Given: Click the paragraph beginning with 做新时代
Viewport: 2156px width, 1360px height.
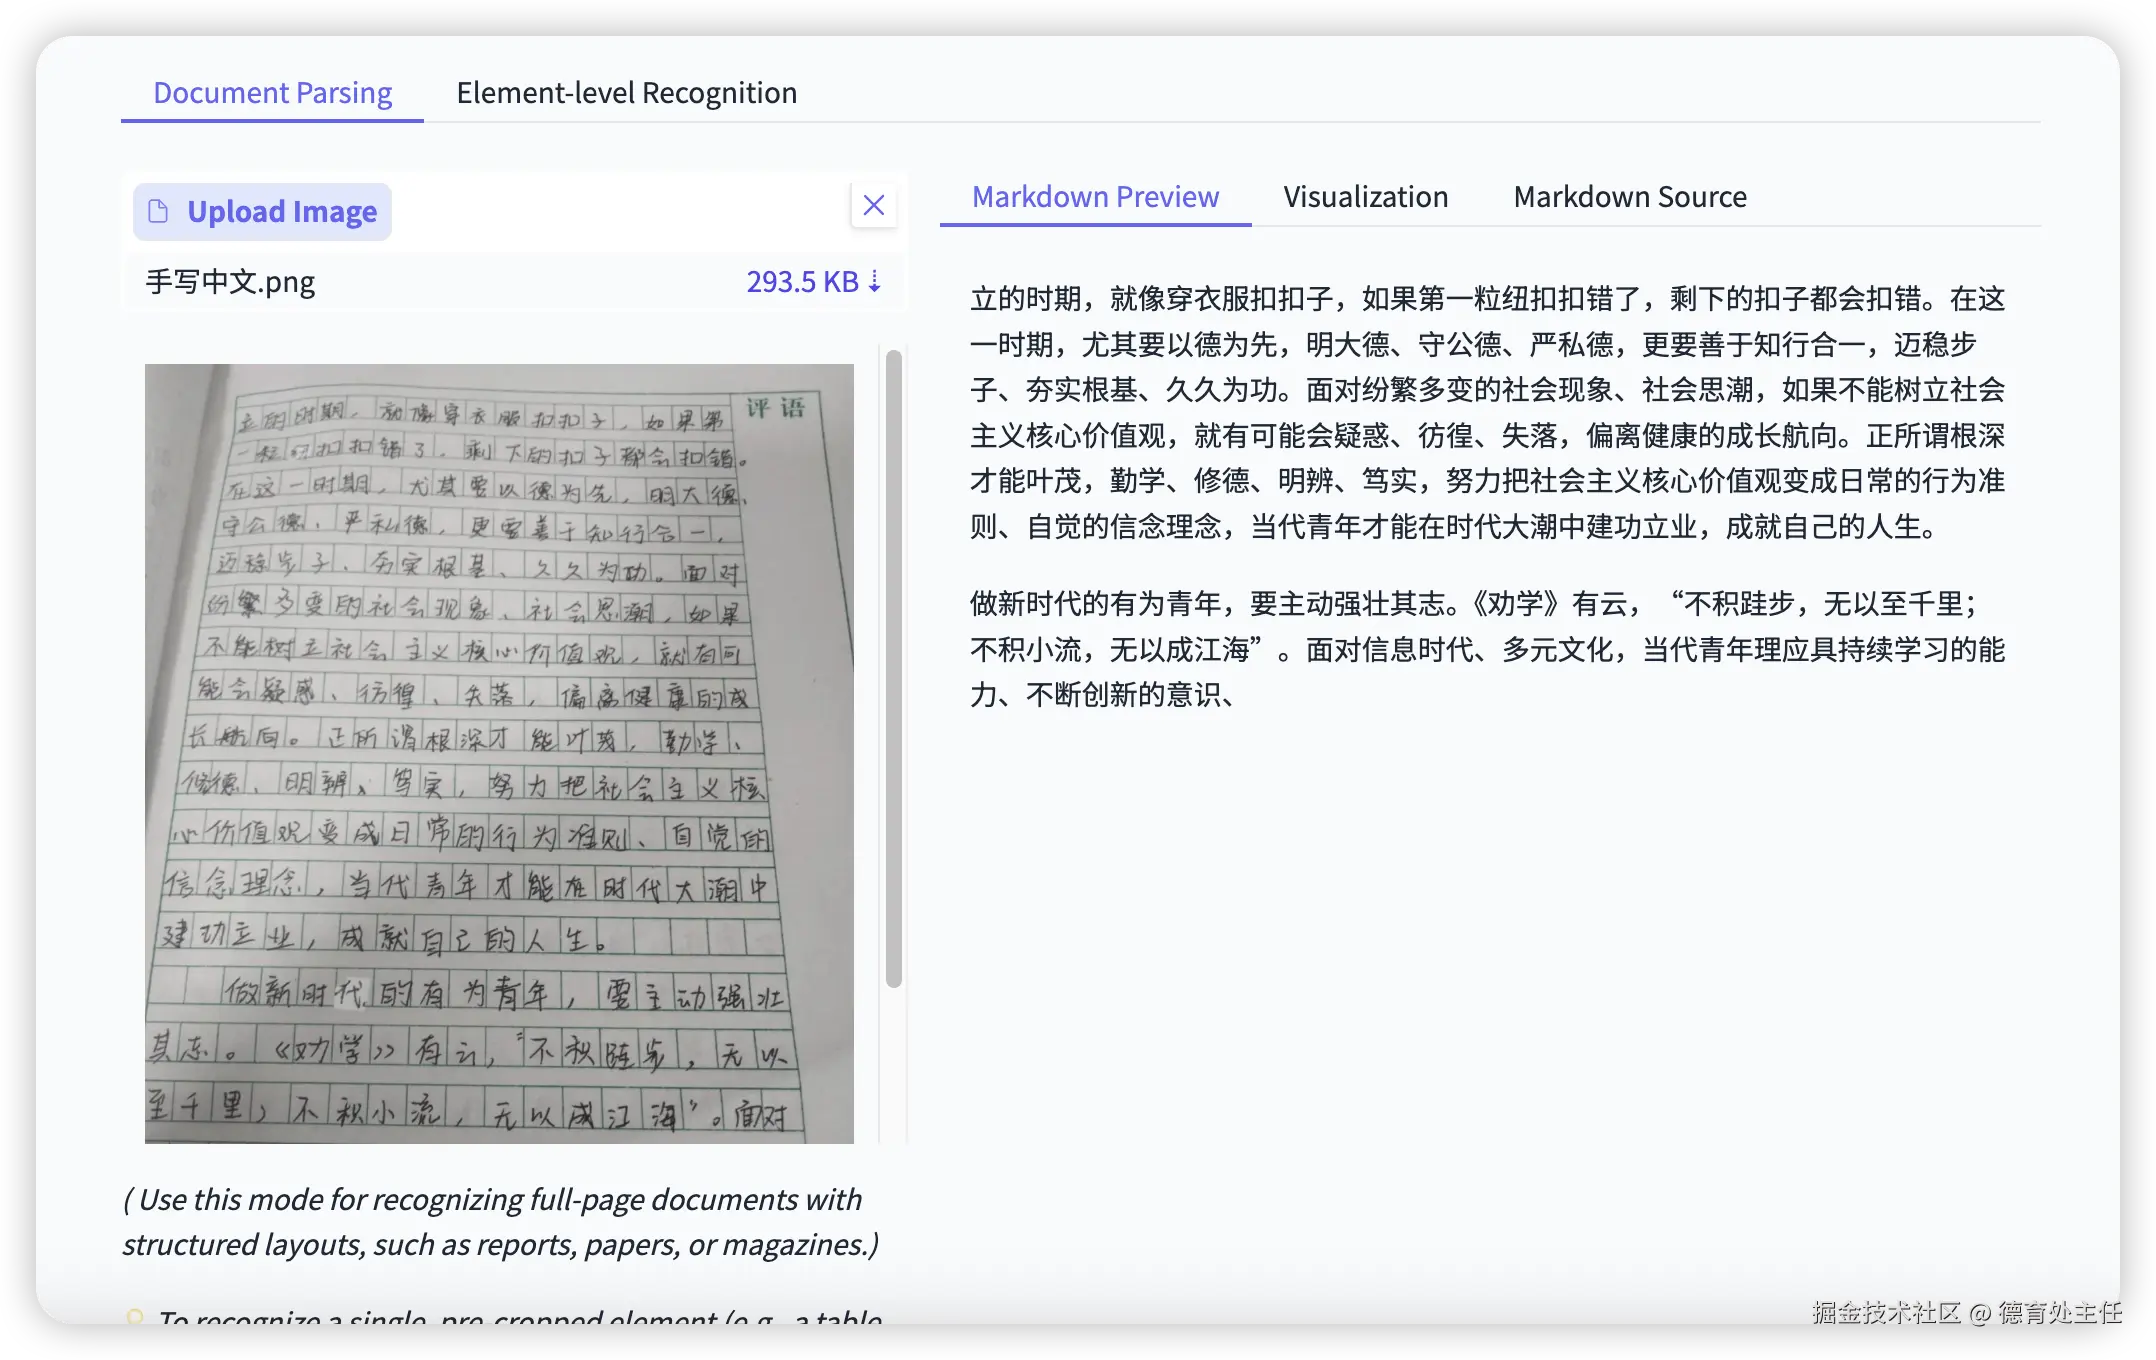Looking at the screenshot, I should tap(1487, 649).
